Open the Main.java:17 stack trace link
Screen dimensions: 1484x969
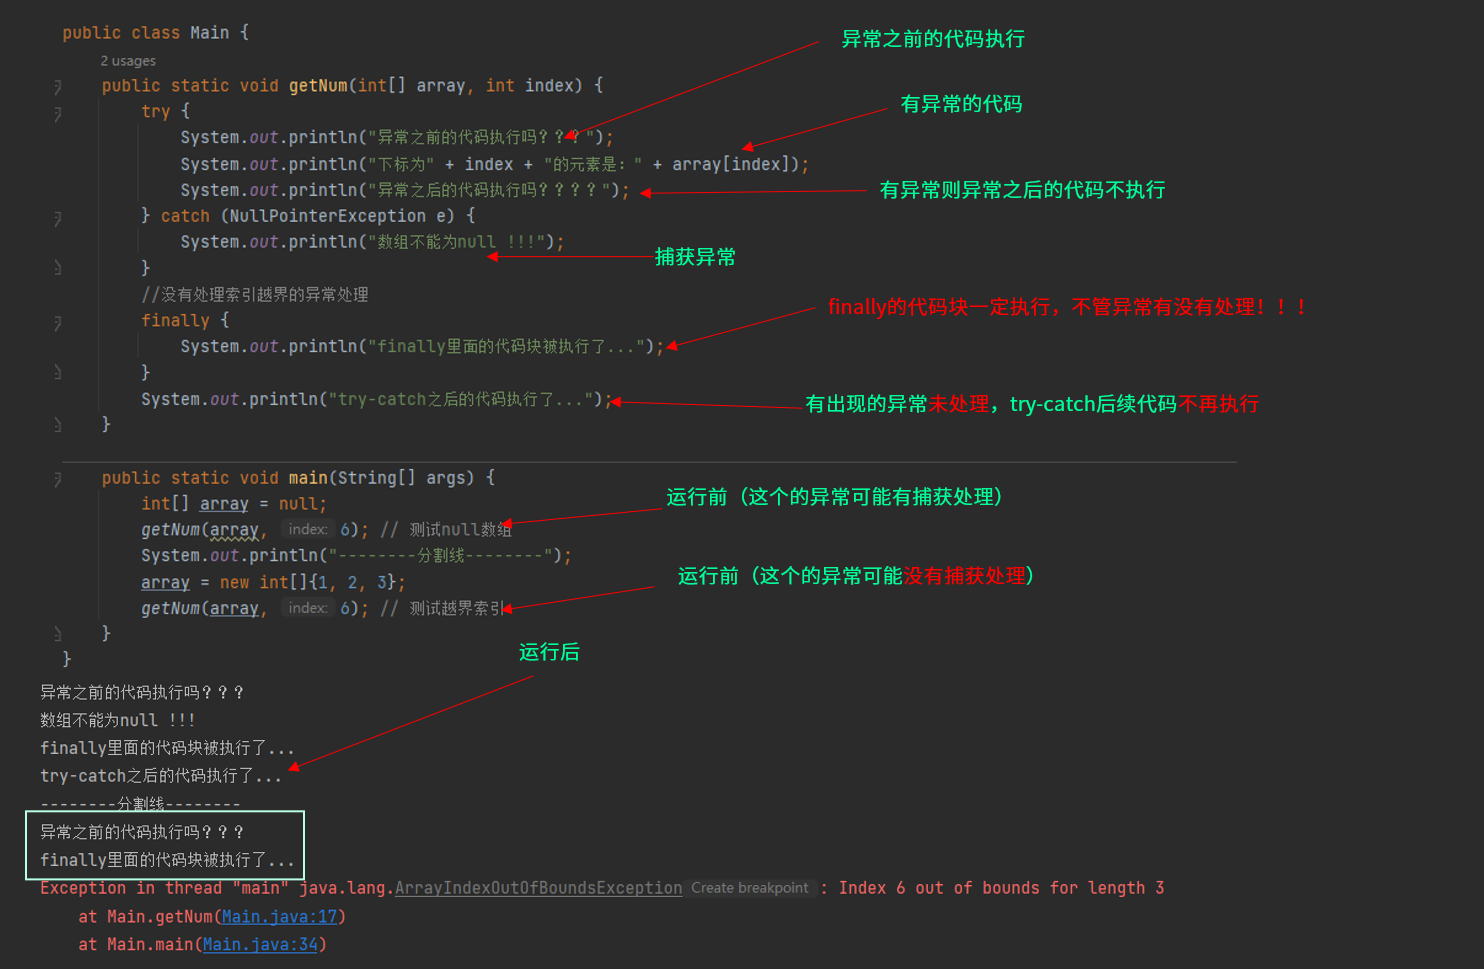(279, 916)
